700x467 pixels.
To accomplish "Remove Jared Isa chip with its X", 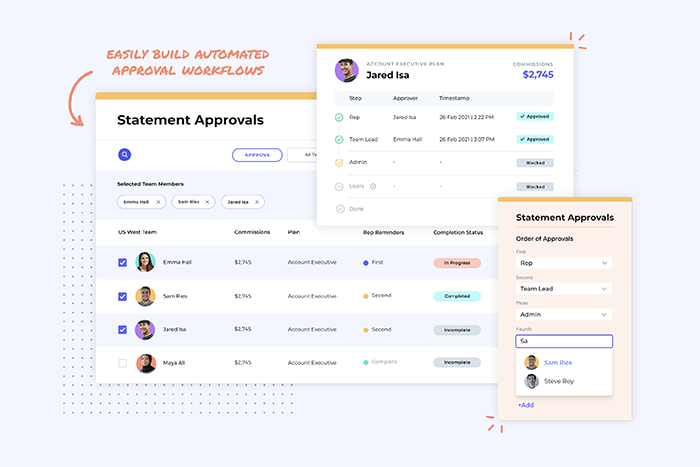I will [257, 202].
